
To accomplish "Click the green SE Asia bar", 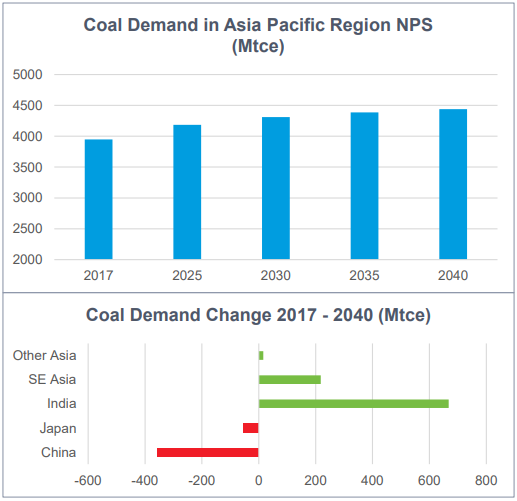I will pyautogui.click(x=290, y=380).
